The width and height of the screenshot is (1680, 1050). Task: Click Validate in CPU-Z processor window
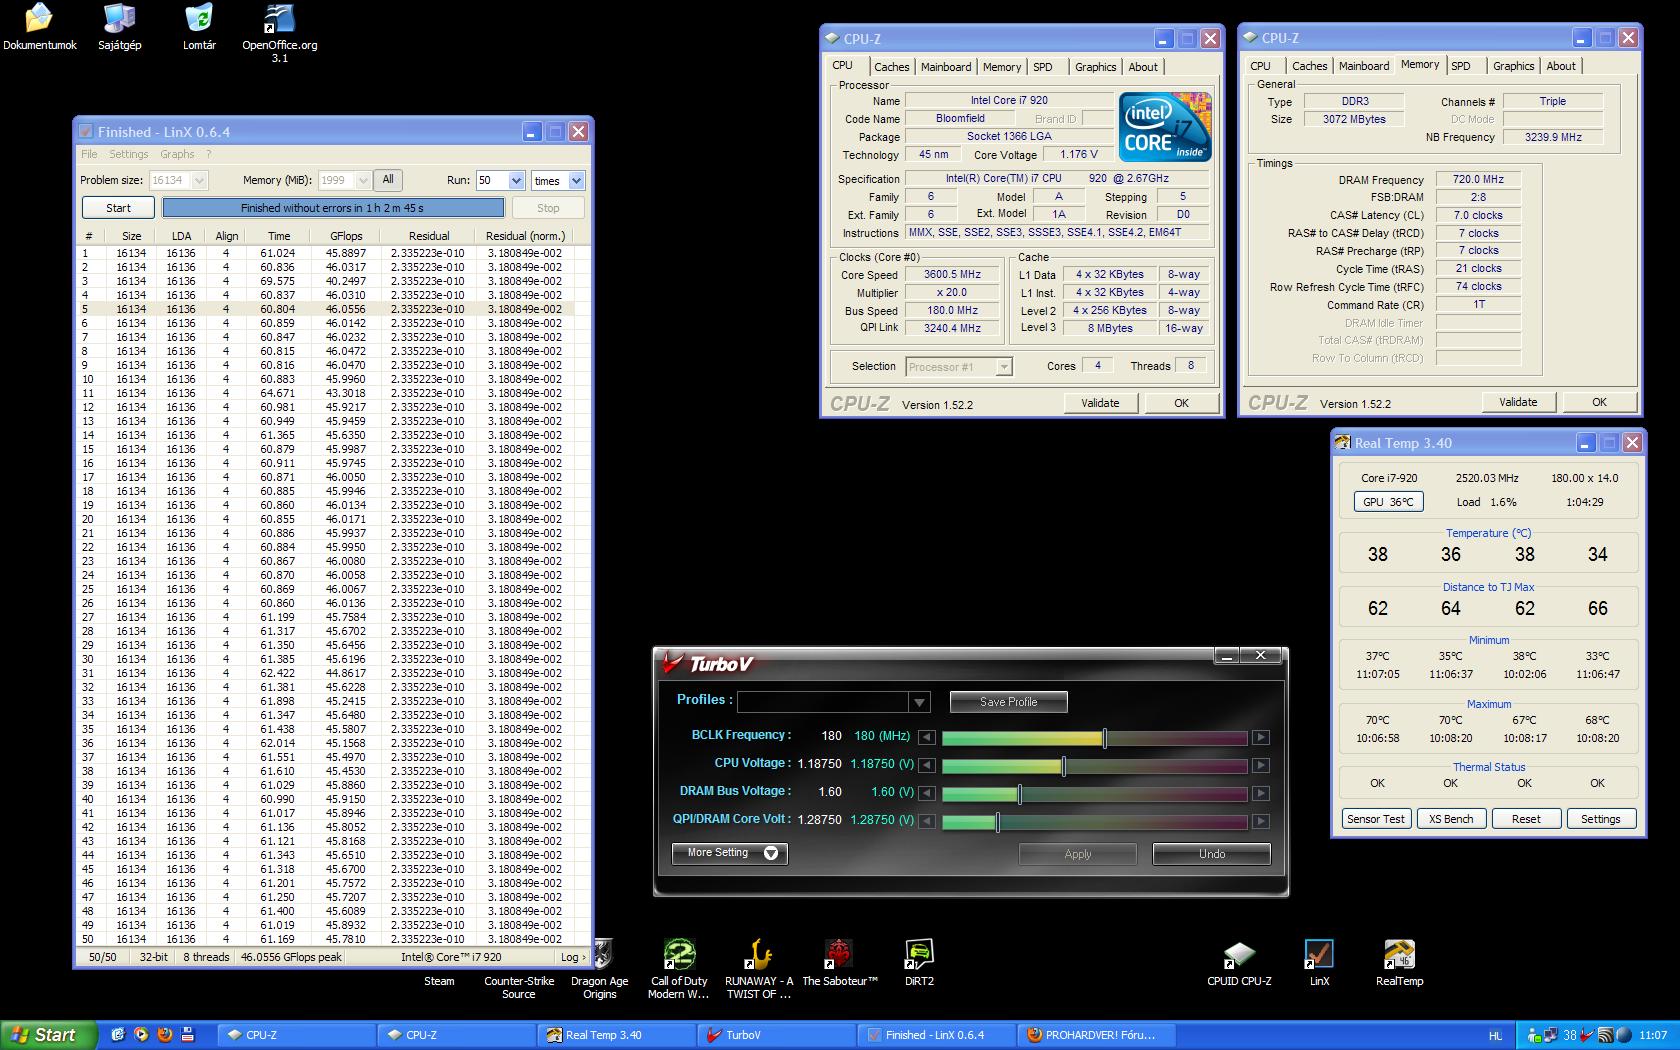[x=1100, y=403]
